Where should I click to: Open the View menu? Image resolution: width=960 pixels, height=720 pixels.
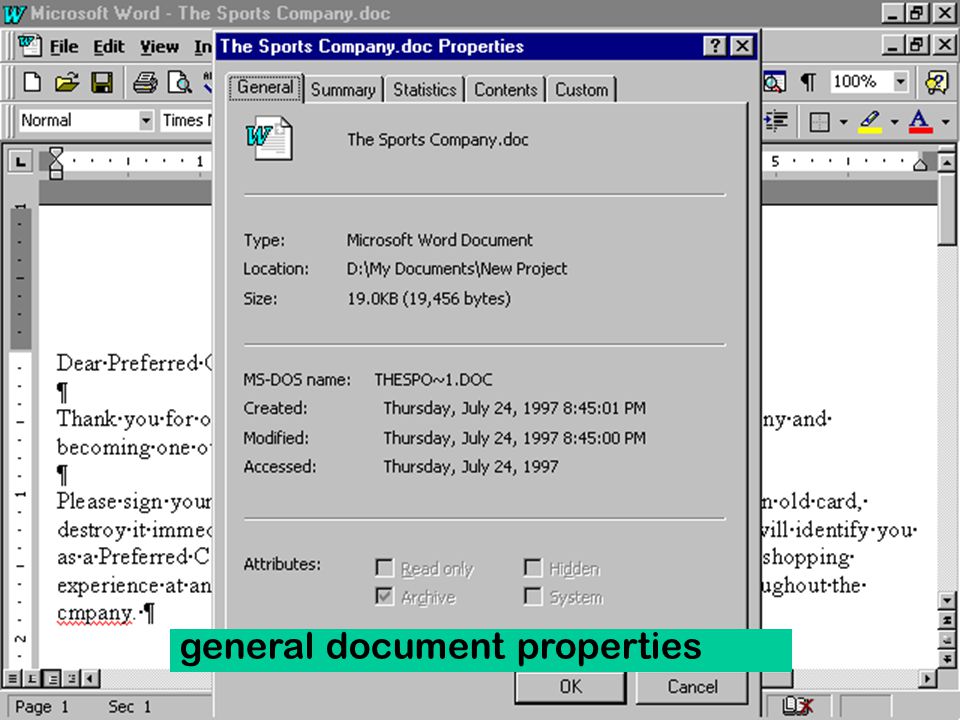point(159,47)
